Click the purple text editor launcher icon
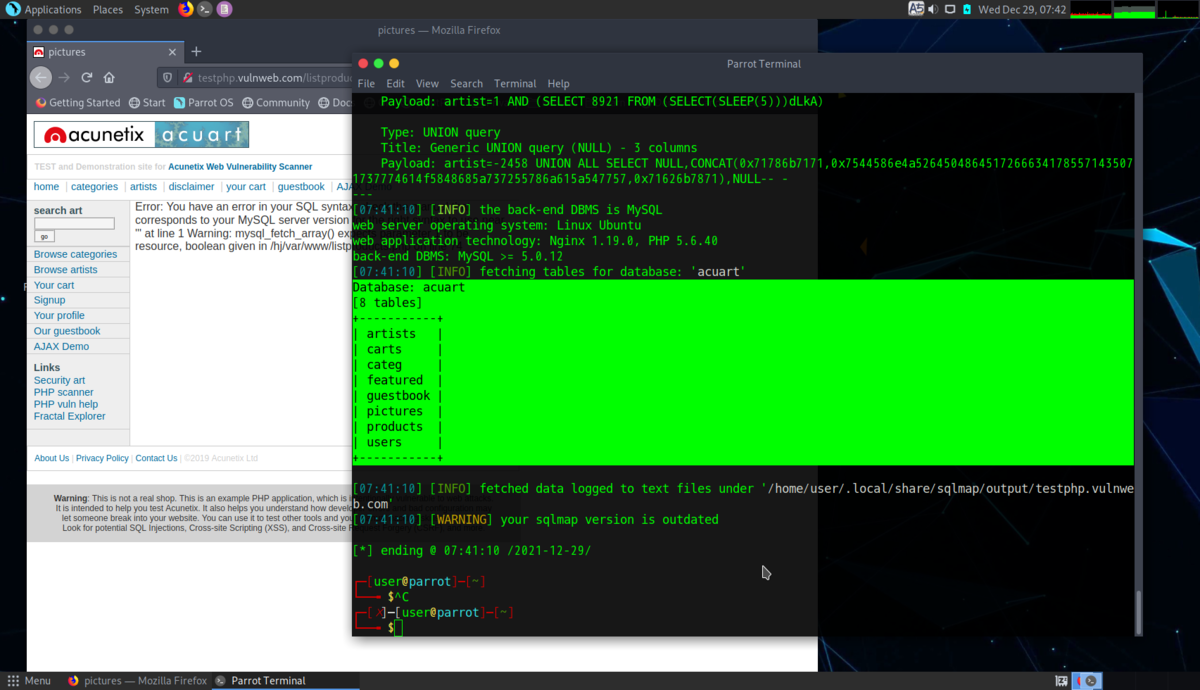 click(x=224, y=9)
